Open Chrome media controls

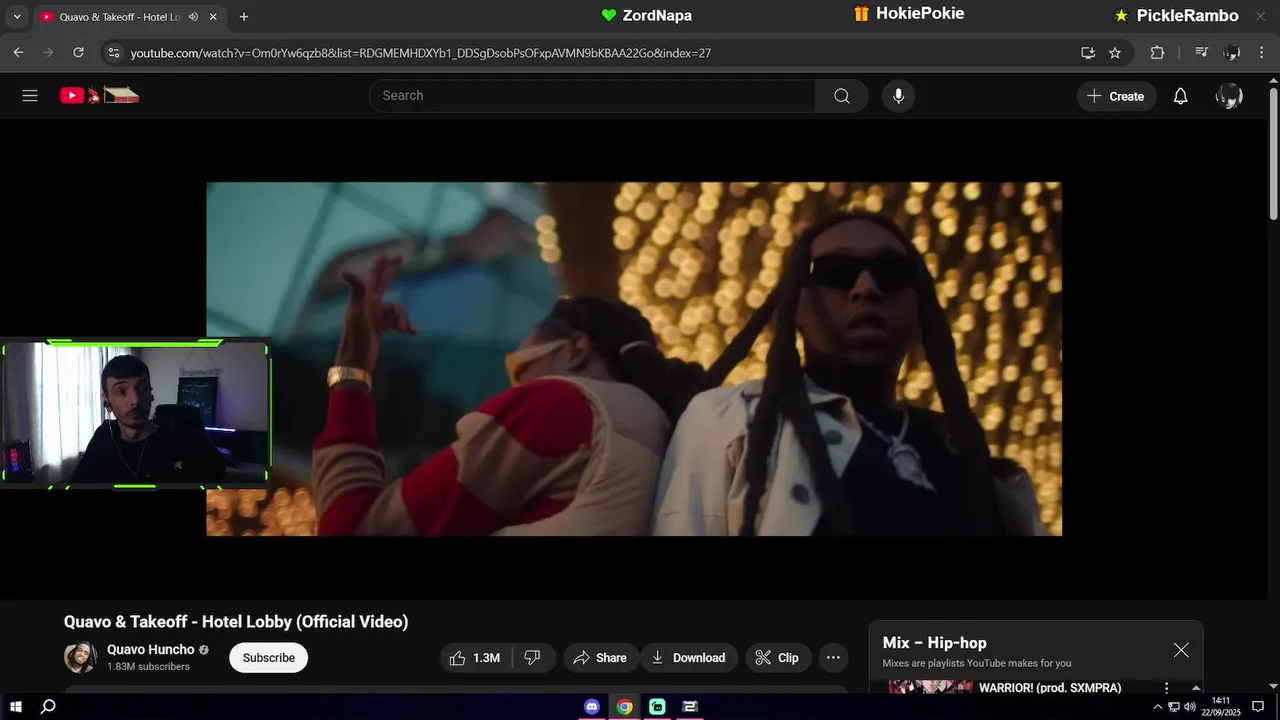coord(1202,52)
